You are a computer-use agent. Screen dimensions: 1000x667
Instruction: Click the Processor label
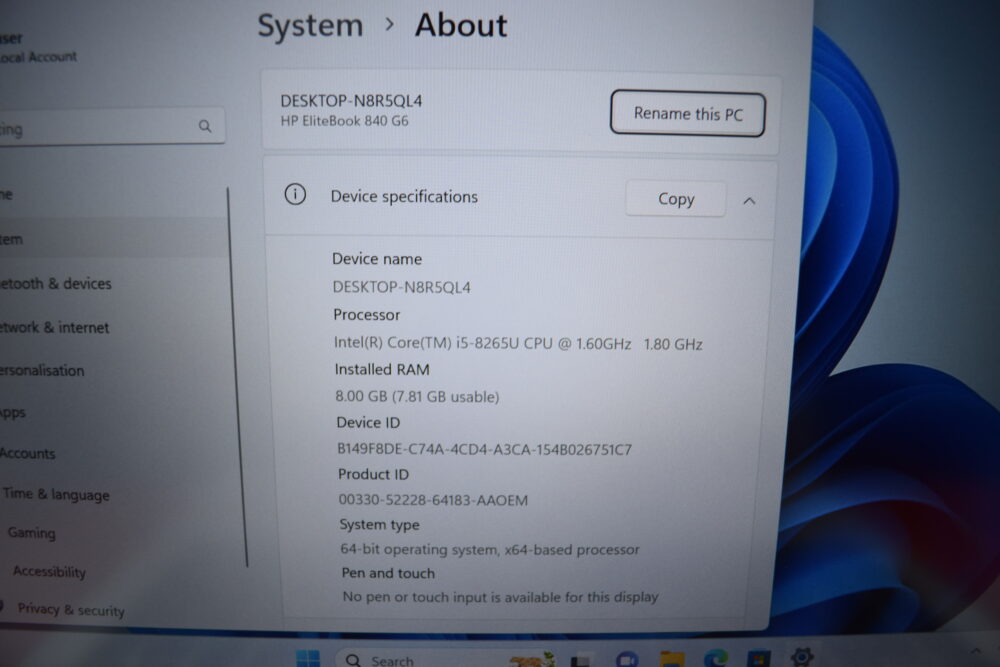pos(367,315)
